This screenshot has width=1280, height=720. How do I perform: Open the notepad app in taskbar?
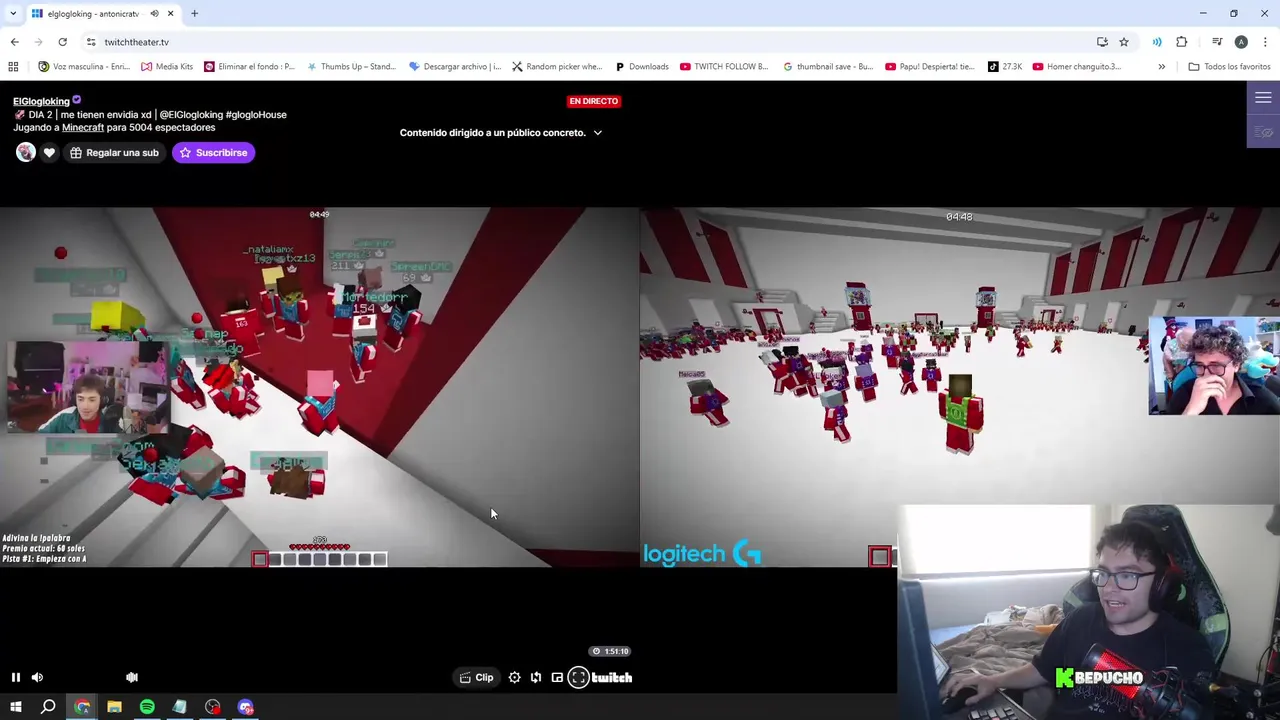pyautogui.click(x=180, y=707)
